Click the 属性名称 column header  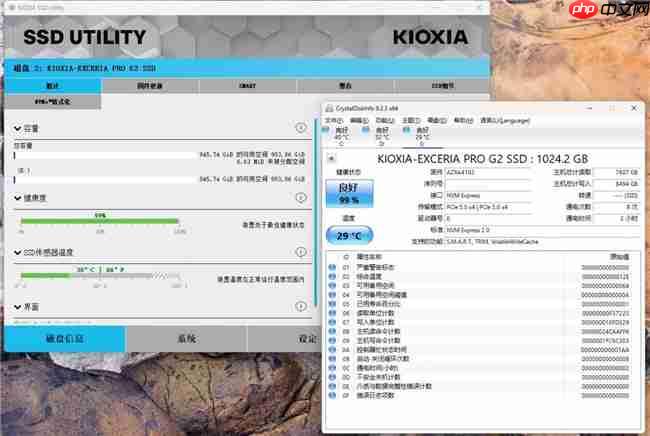[369, 257]
